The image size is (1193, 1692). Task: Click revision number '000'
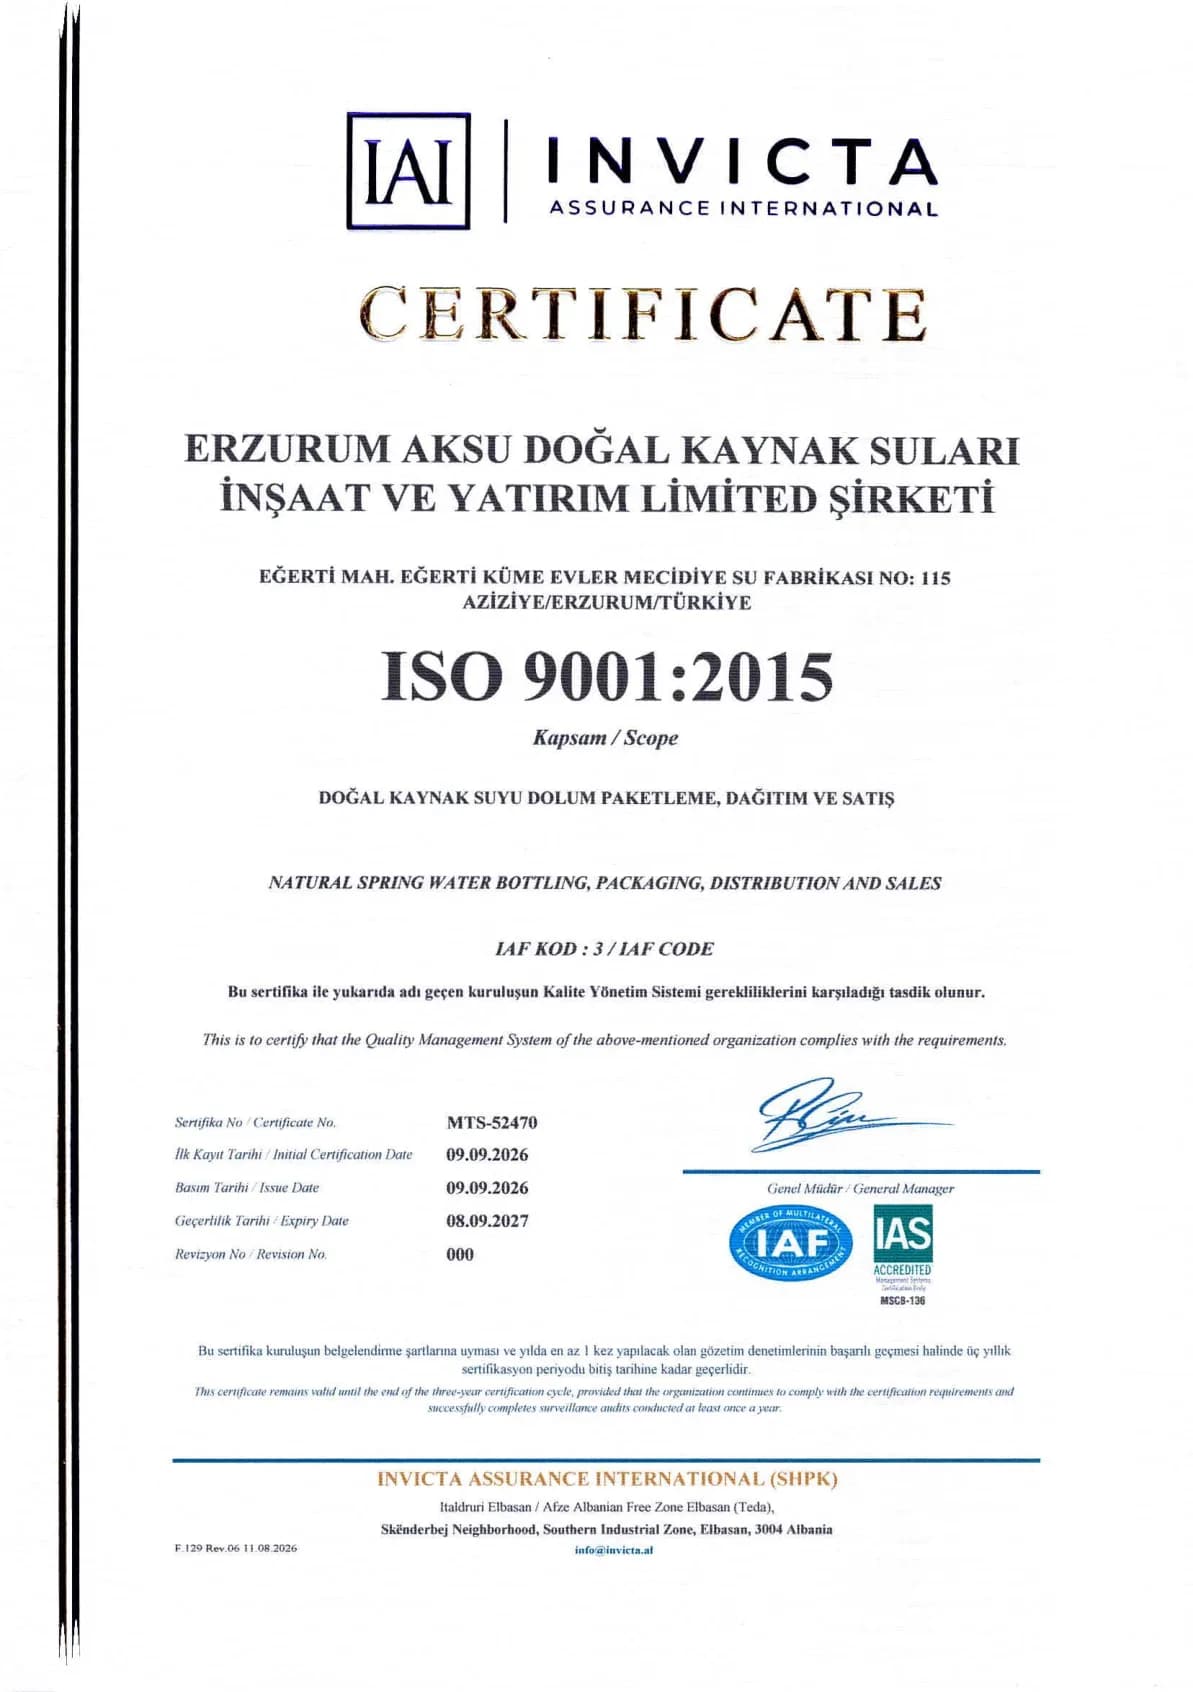pos(460,1254)
